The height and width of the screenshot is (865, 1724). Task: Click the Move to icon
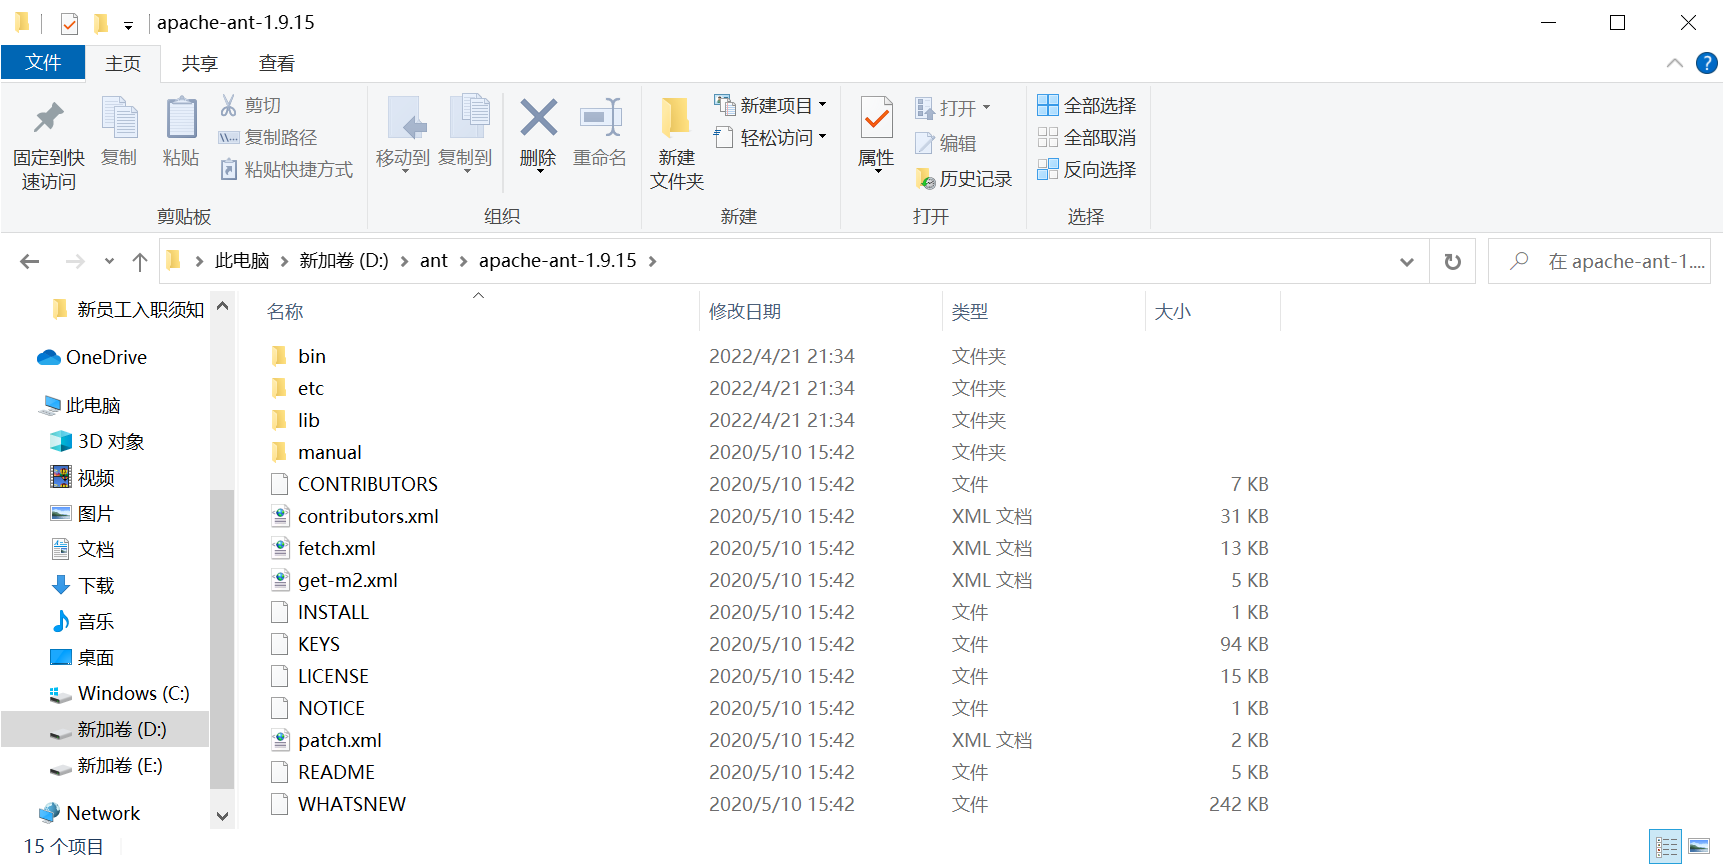(x=405, y=118)
